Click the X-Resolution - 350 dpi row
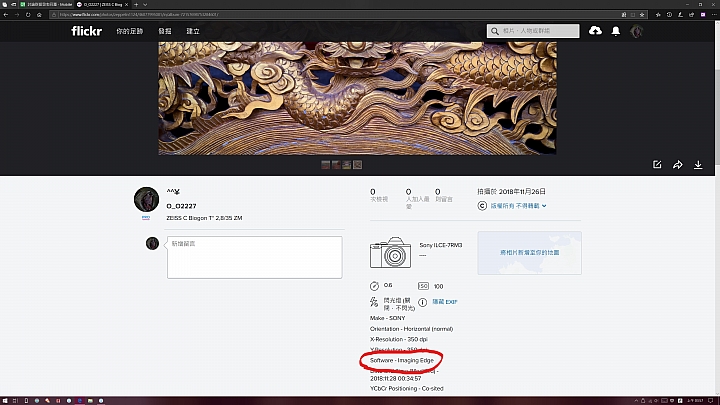Image resolution: width=720 pixels, height=405 pixels. tap(399, 339)
